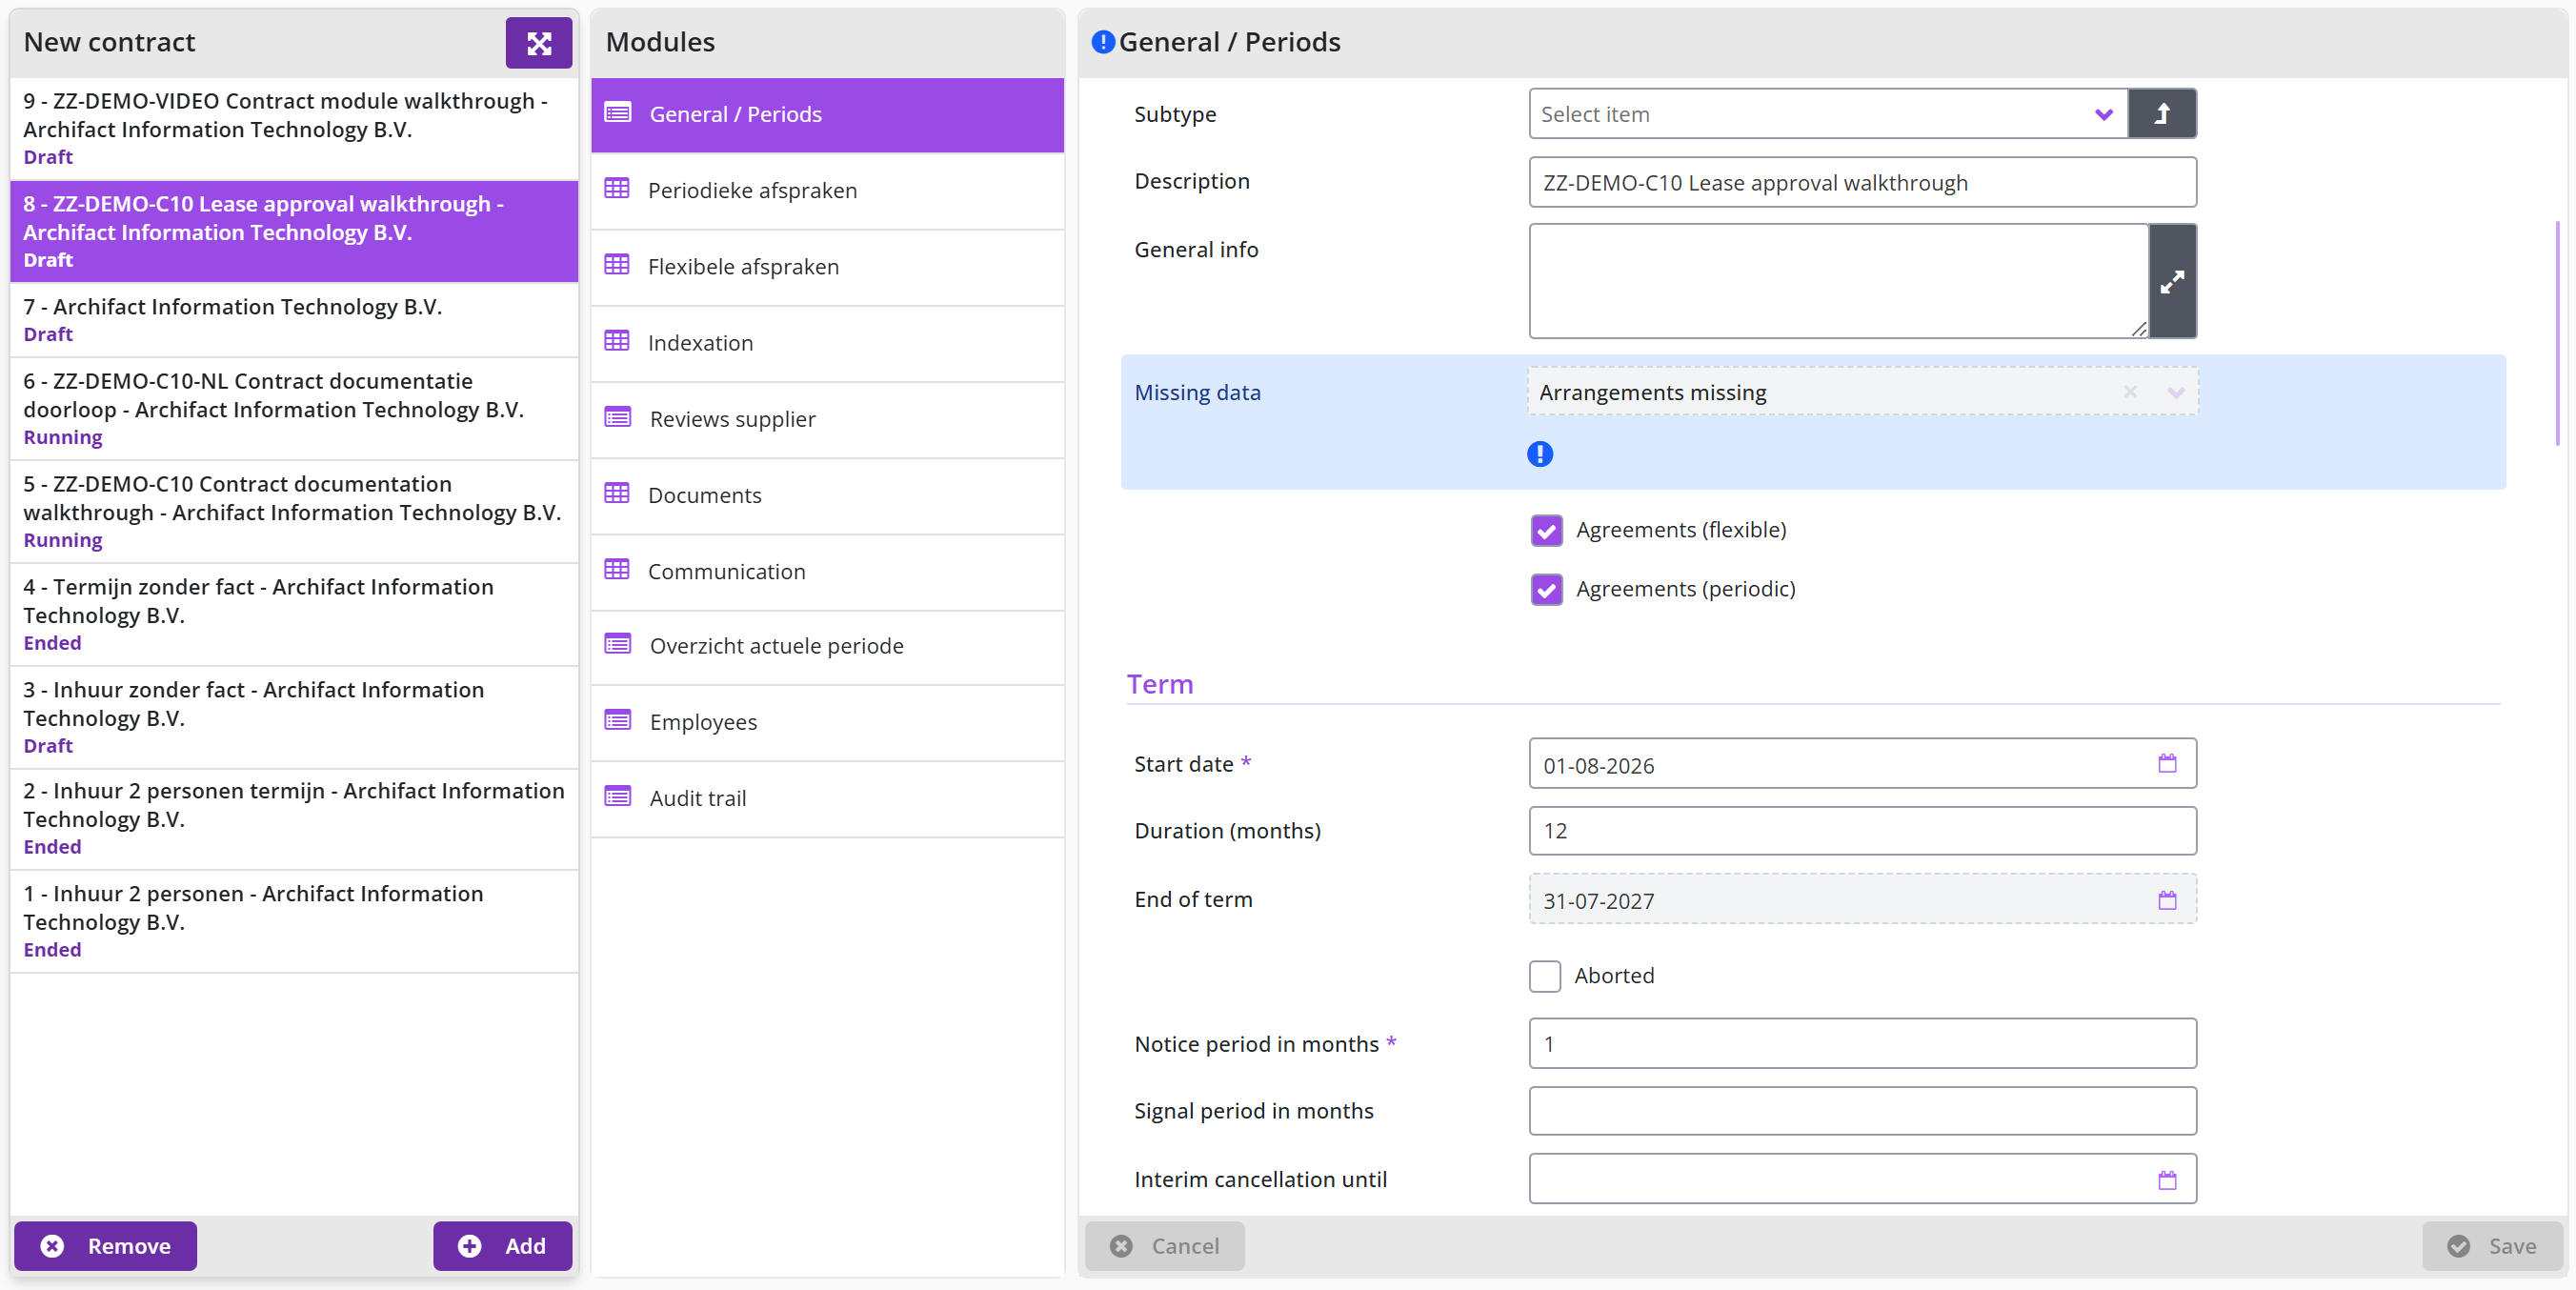Click the list icon beside Employees
The image size is (2576, 1290).
coord(618,720)
